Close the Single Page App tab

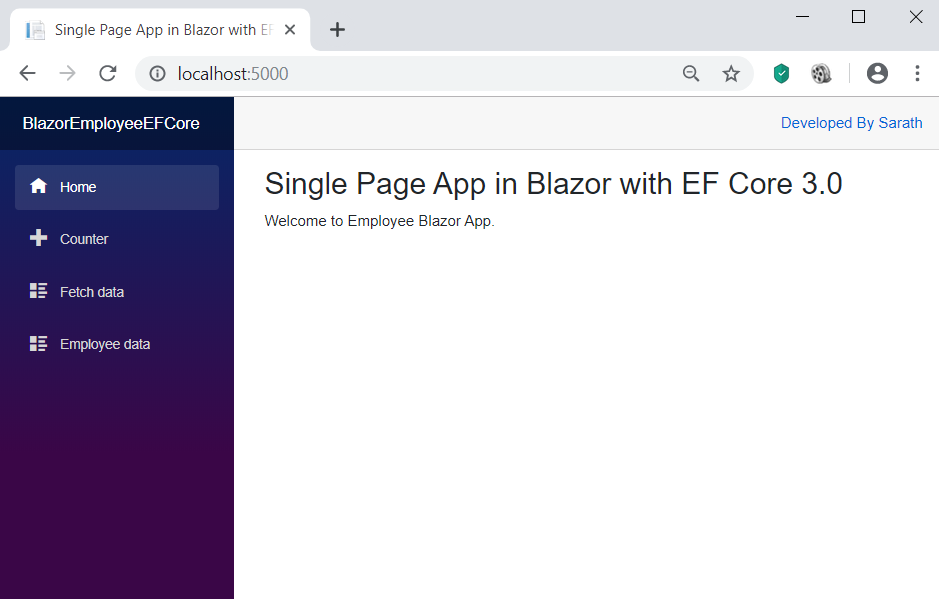tap(290, 29)
